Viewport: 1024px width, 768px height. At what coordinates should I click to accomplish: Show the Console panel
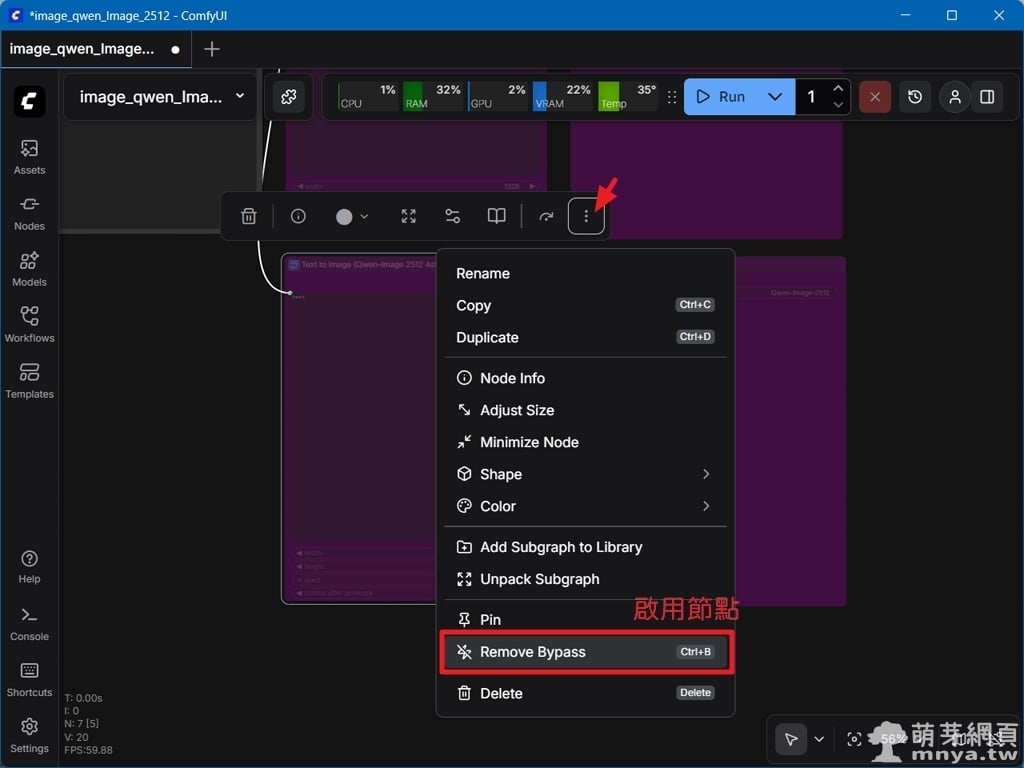point(29,622)
